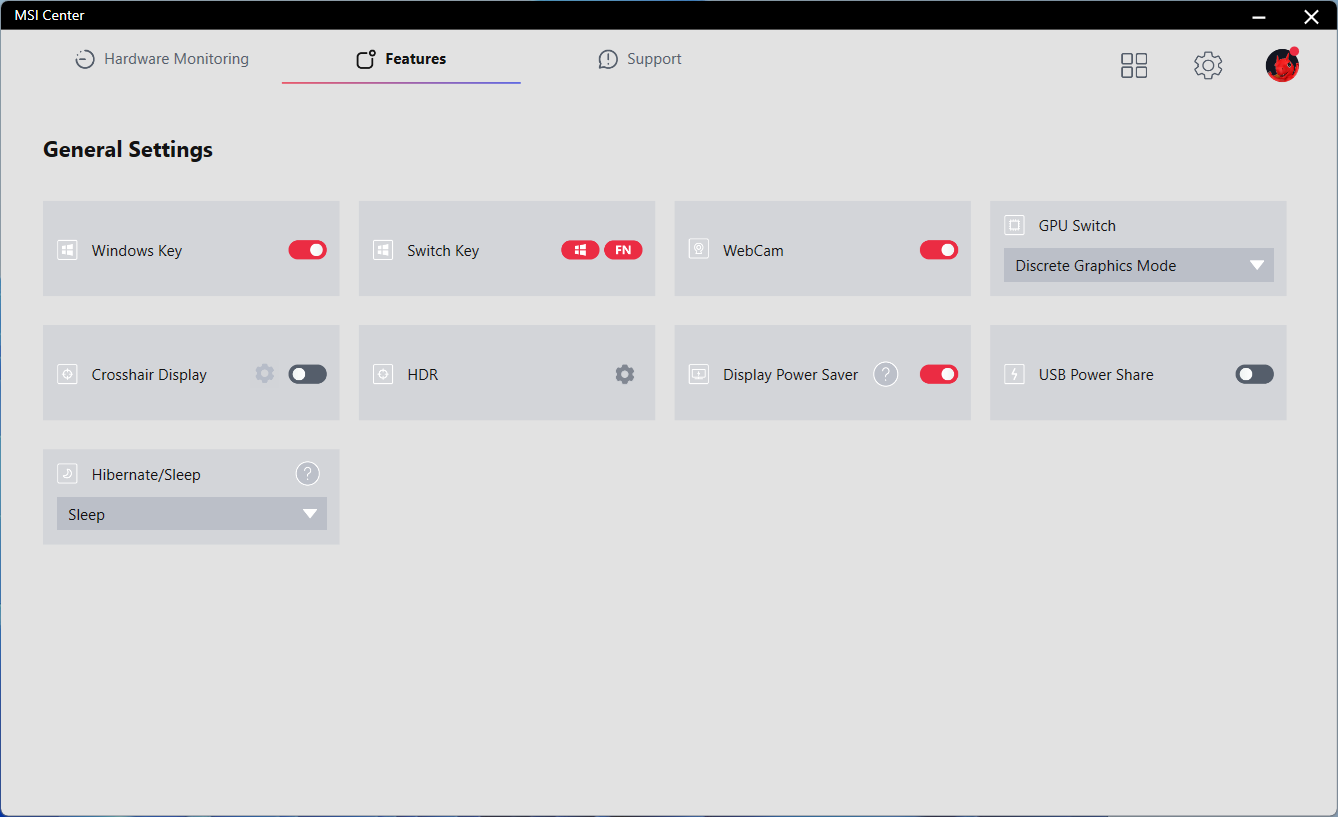The width and height of the screenshot is (1338, 817).
Task: Turn off Display Power Saver toggle
Action: [x=939, y=374]
